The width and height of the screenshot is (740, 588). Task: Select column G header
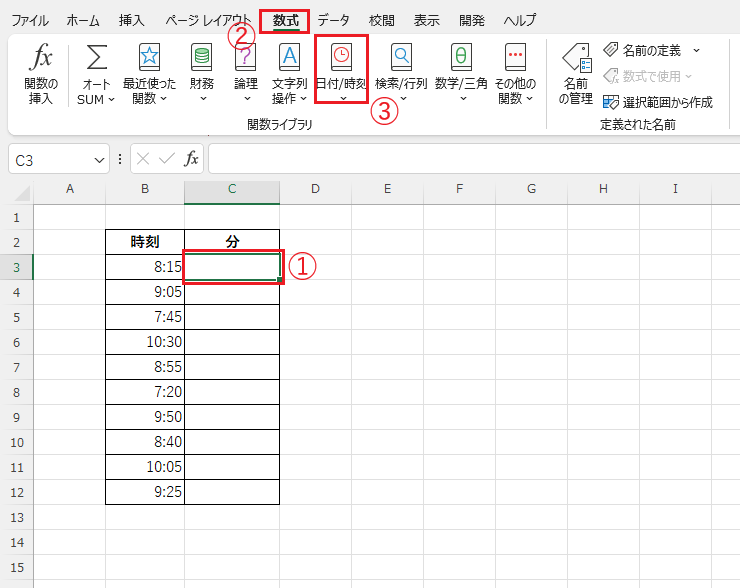click(x=531, y=189)
